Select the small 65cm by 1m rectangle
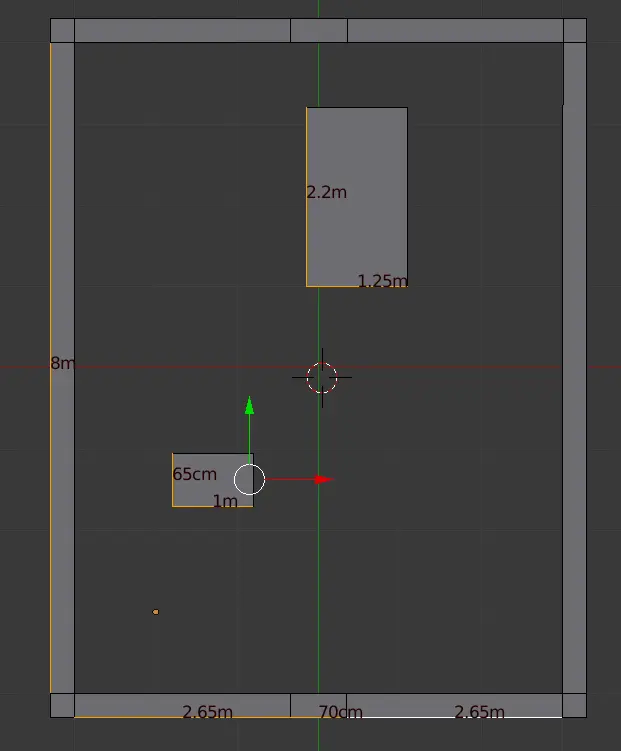Image resolution: width=621 pixels, height=751 pixels. click(x=205, y=490)
